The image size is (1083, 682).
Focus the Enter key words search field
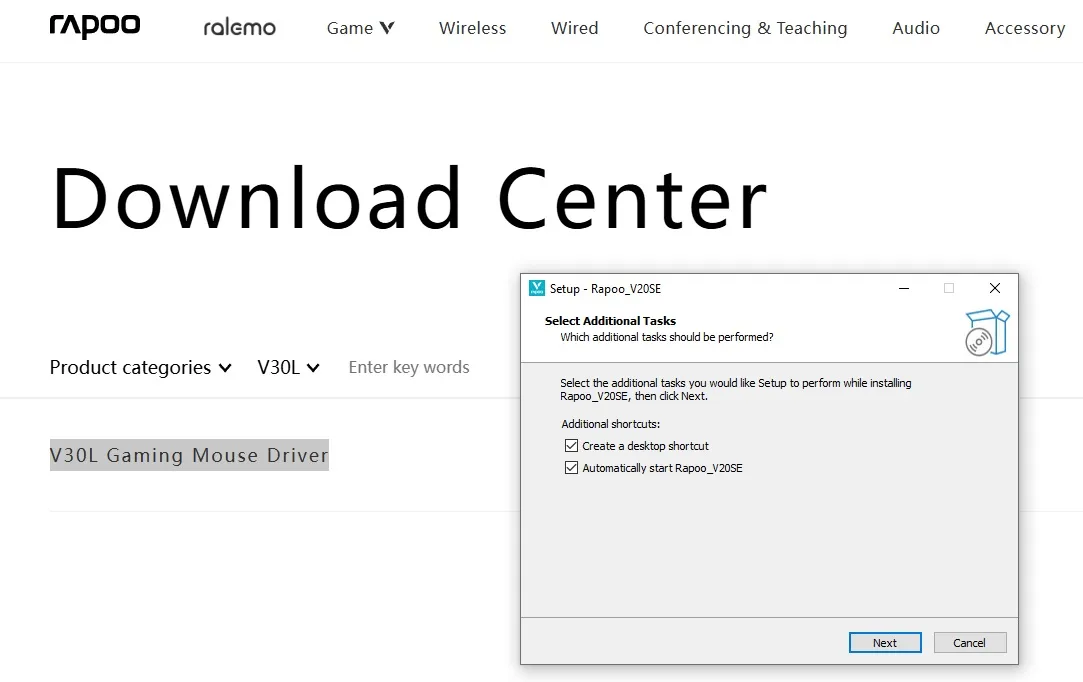(x=409, y=368)
